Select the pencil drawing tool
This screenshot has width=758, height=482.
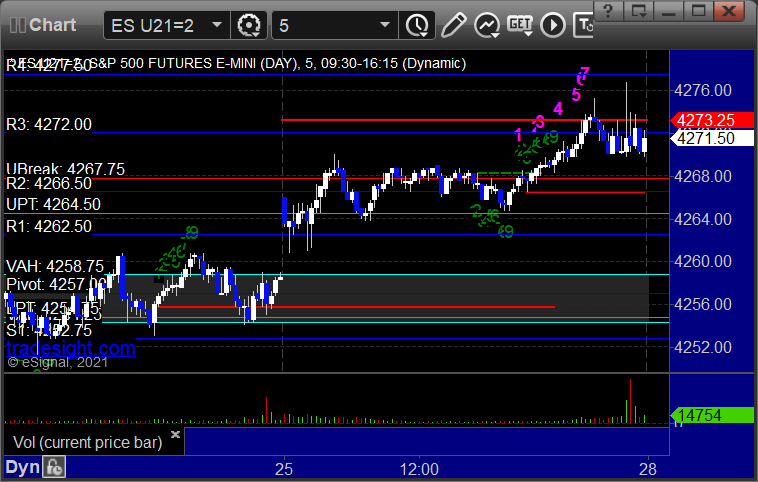click(x=453, y=25)
